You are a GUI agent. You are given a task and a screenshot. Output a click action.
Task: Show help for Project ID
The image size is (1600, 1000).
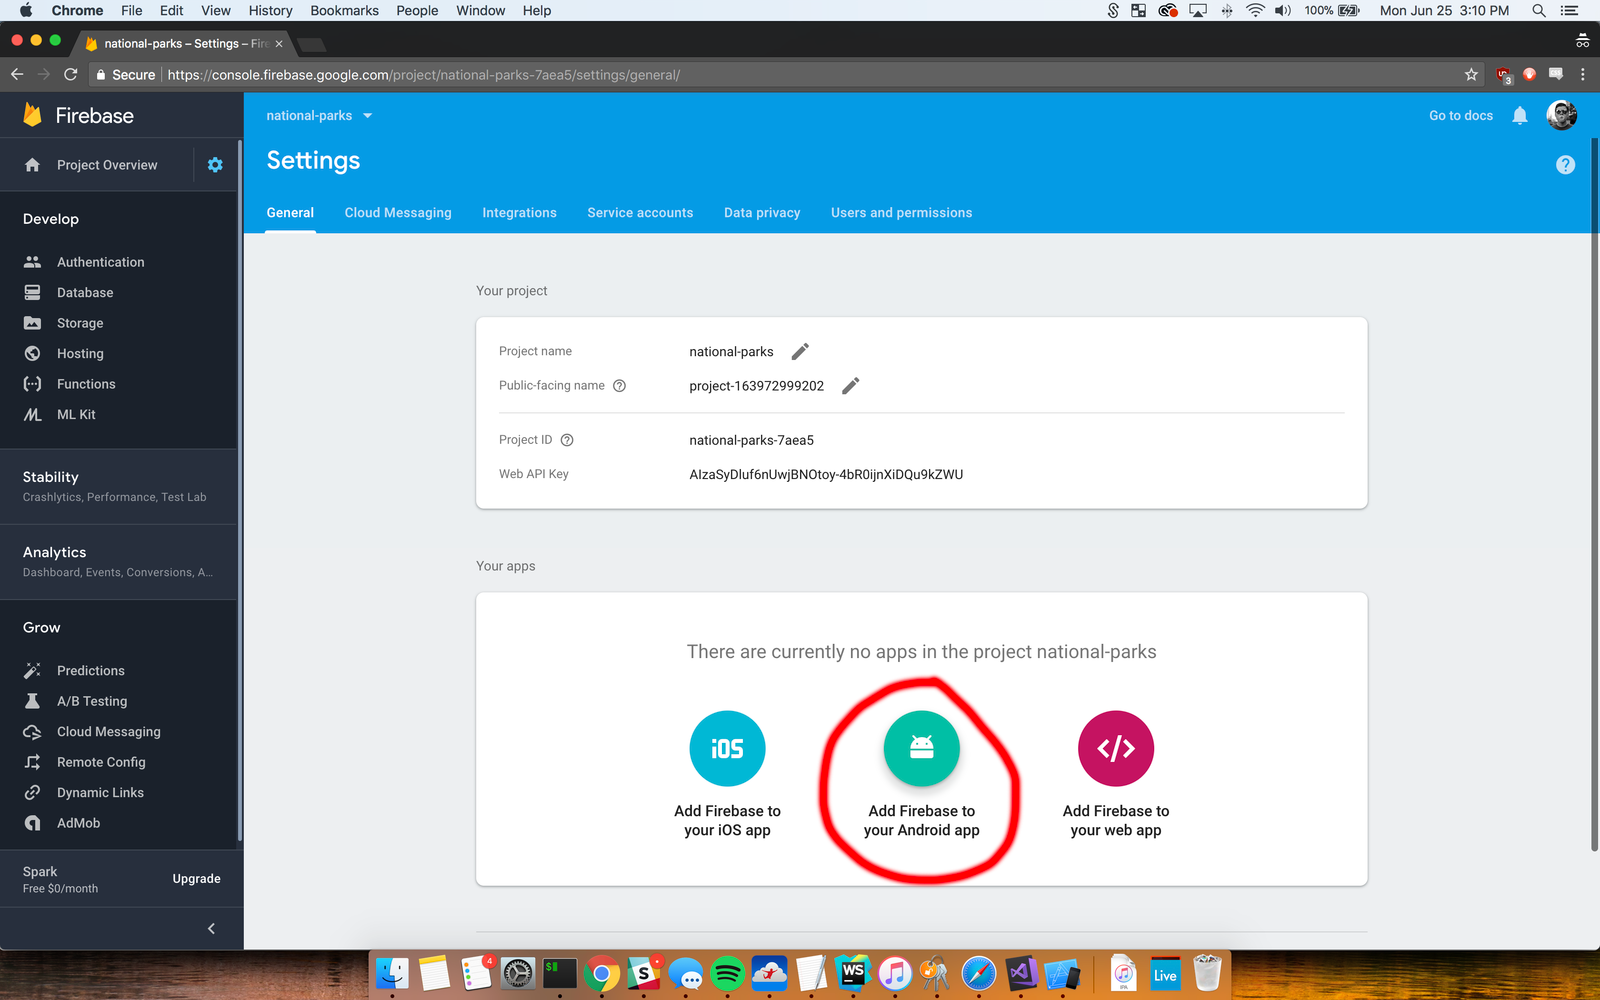(567, 440)
